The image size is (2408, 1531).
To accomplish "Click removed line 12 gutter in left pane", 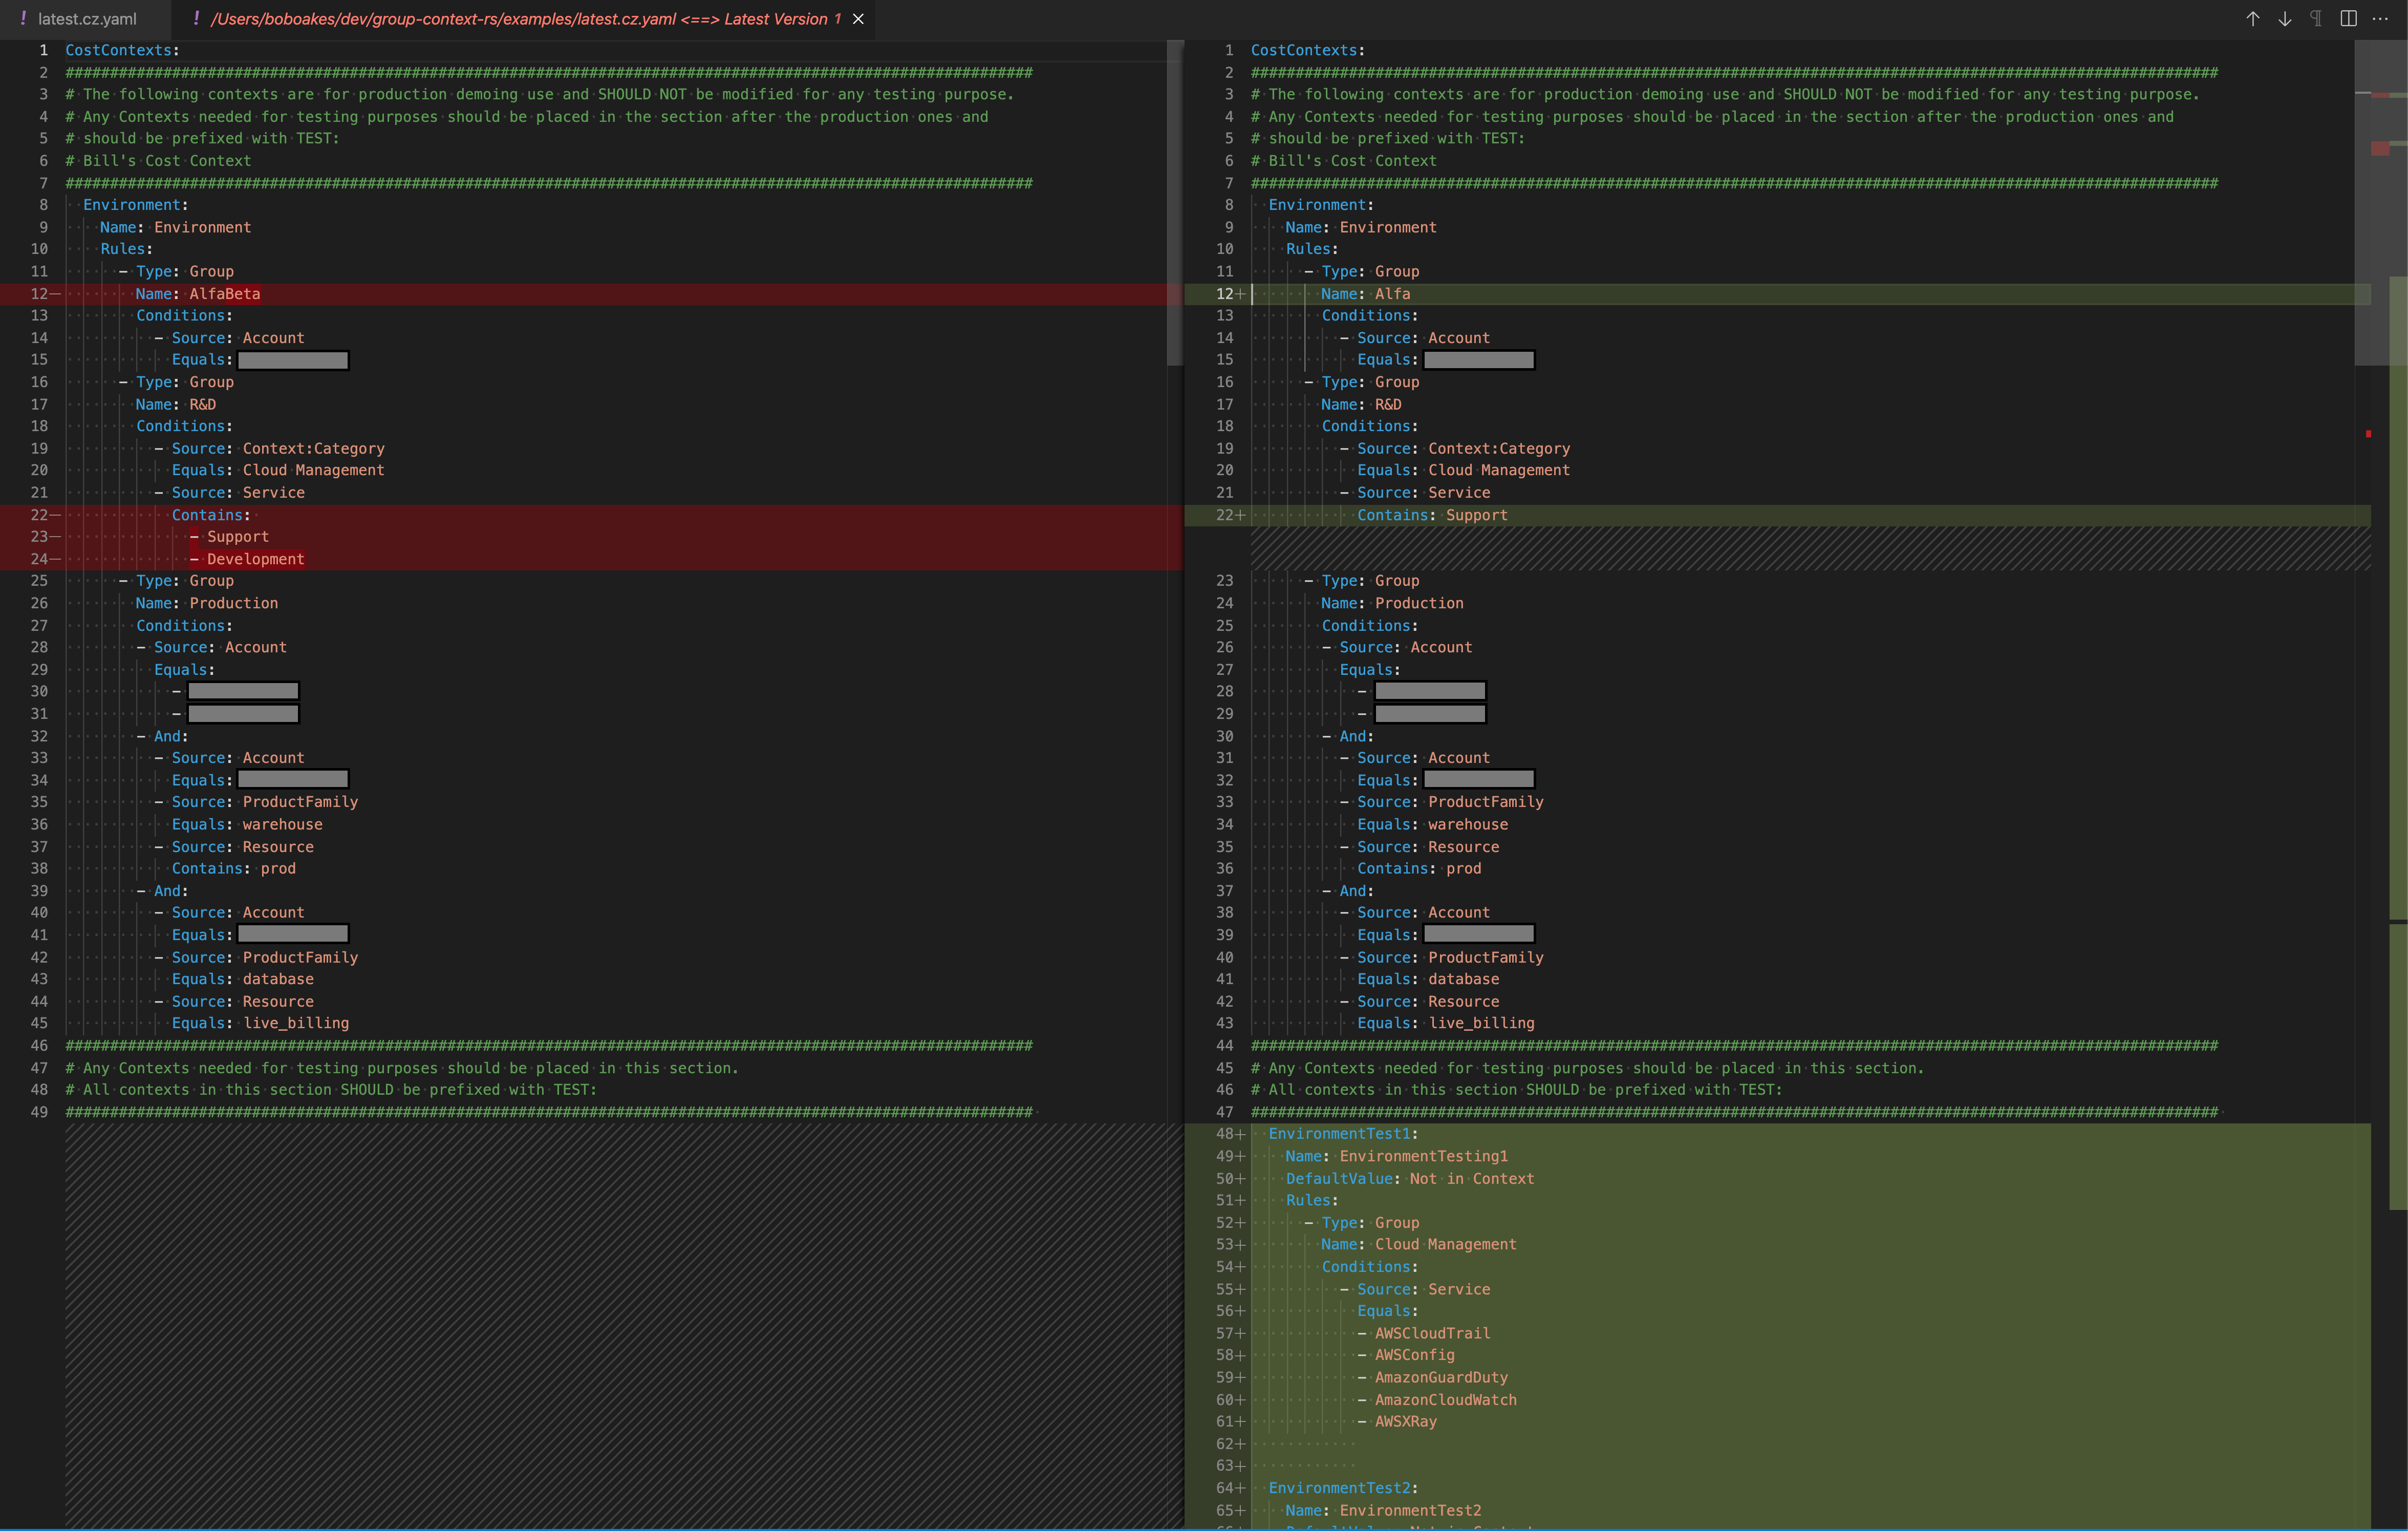I will 45,294.
